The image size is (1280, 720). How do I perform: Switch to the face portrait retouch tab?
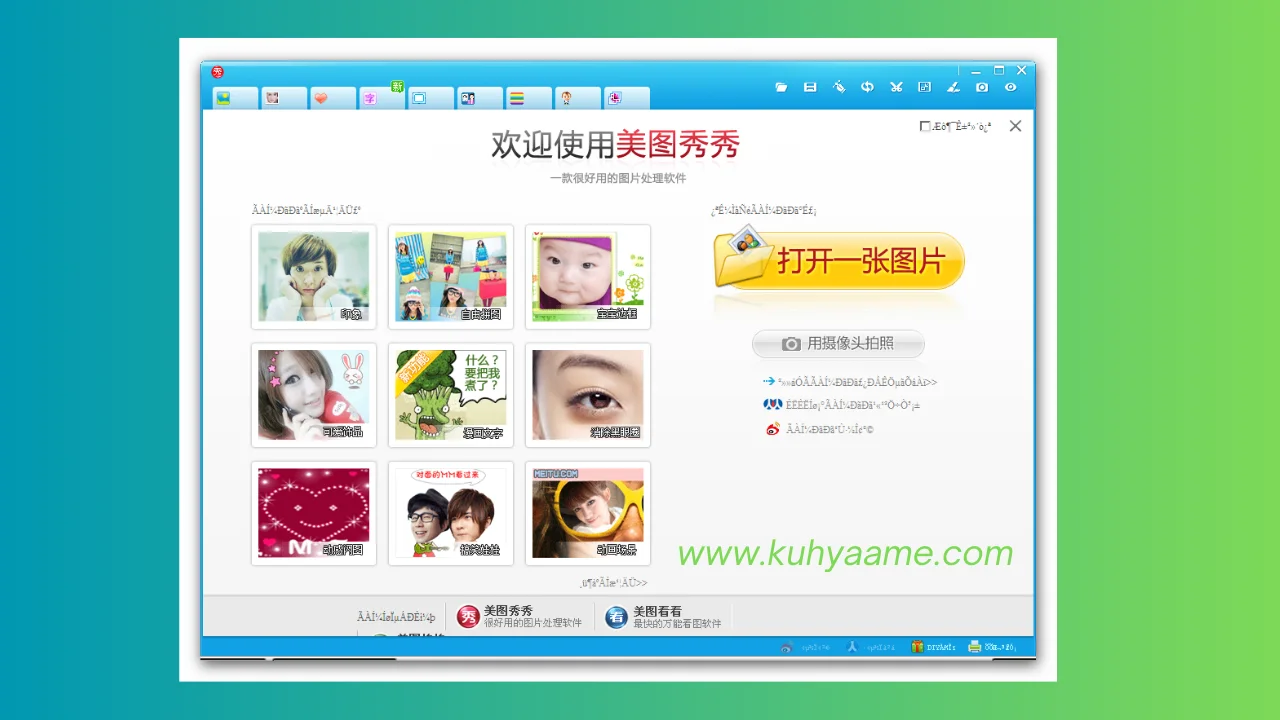284,98
